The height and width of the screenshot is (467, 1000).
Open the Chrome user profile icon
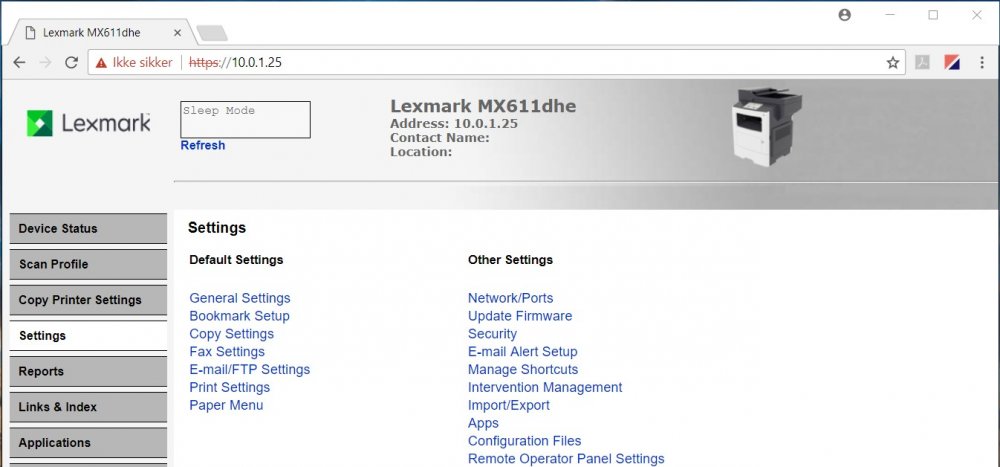tap(845, 15)
